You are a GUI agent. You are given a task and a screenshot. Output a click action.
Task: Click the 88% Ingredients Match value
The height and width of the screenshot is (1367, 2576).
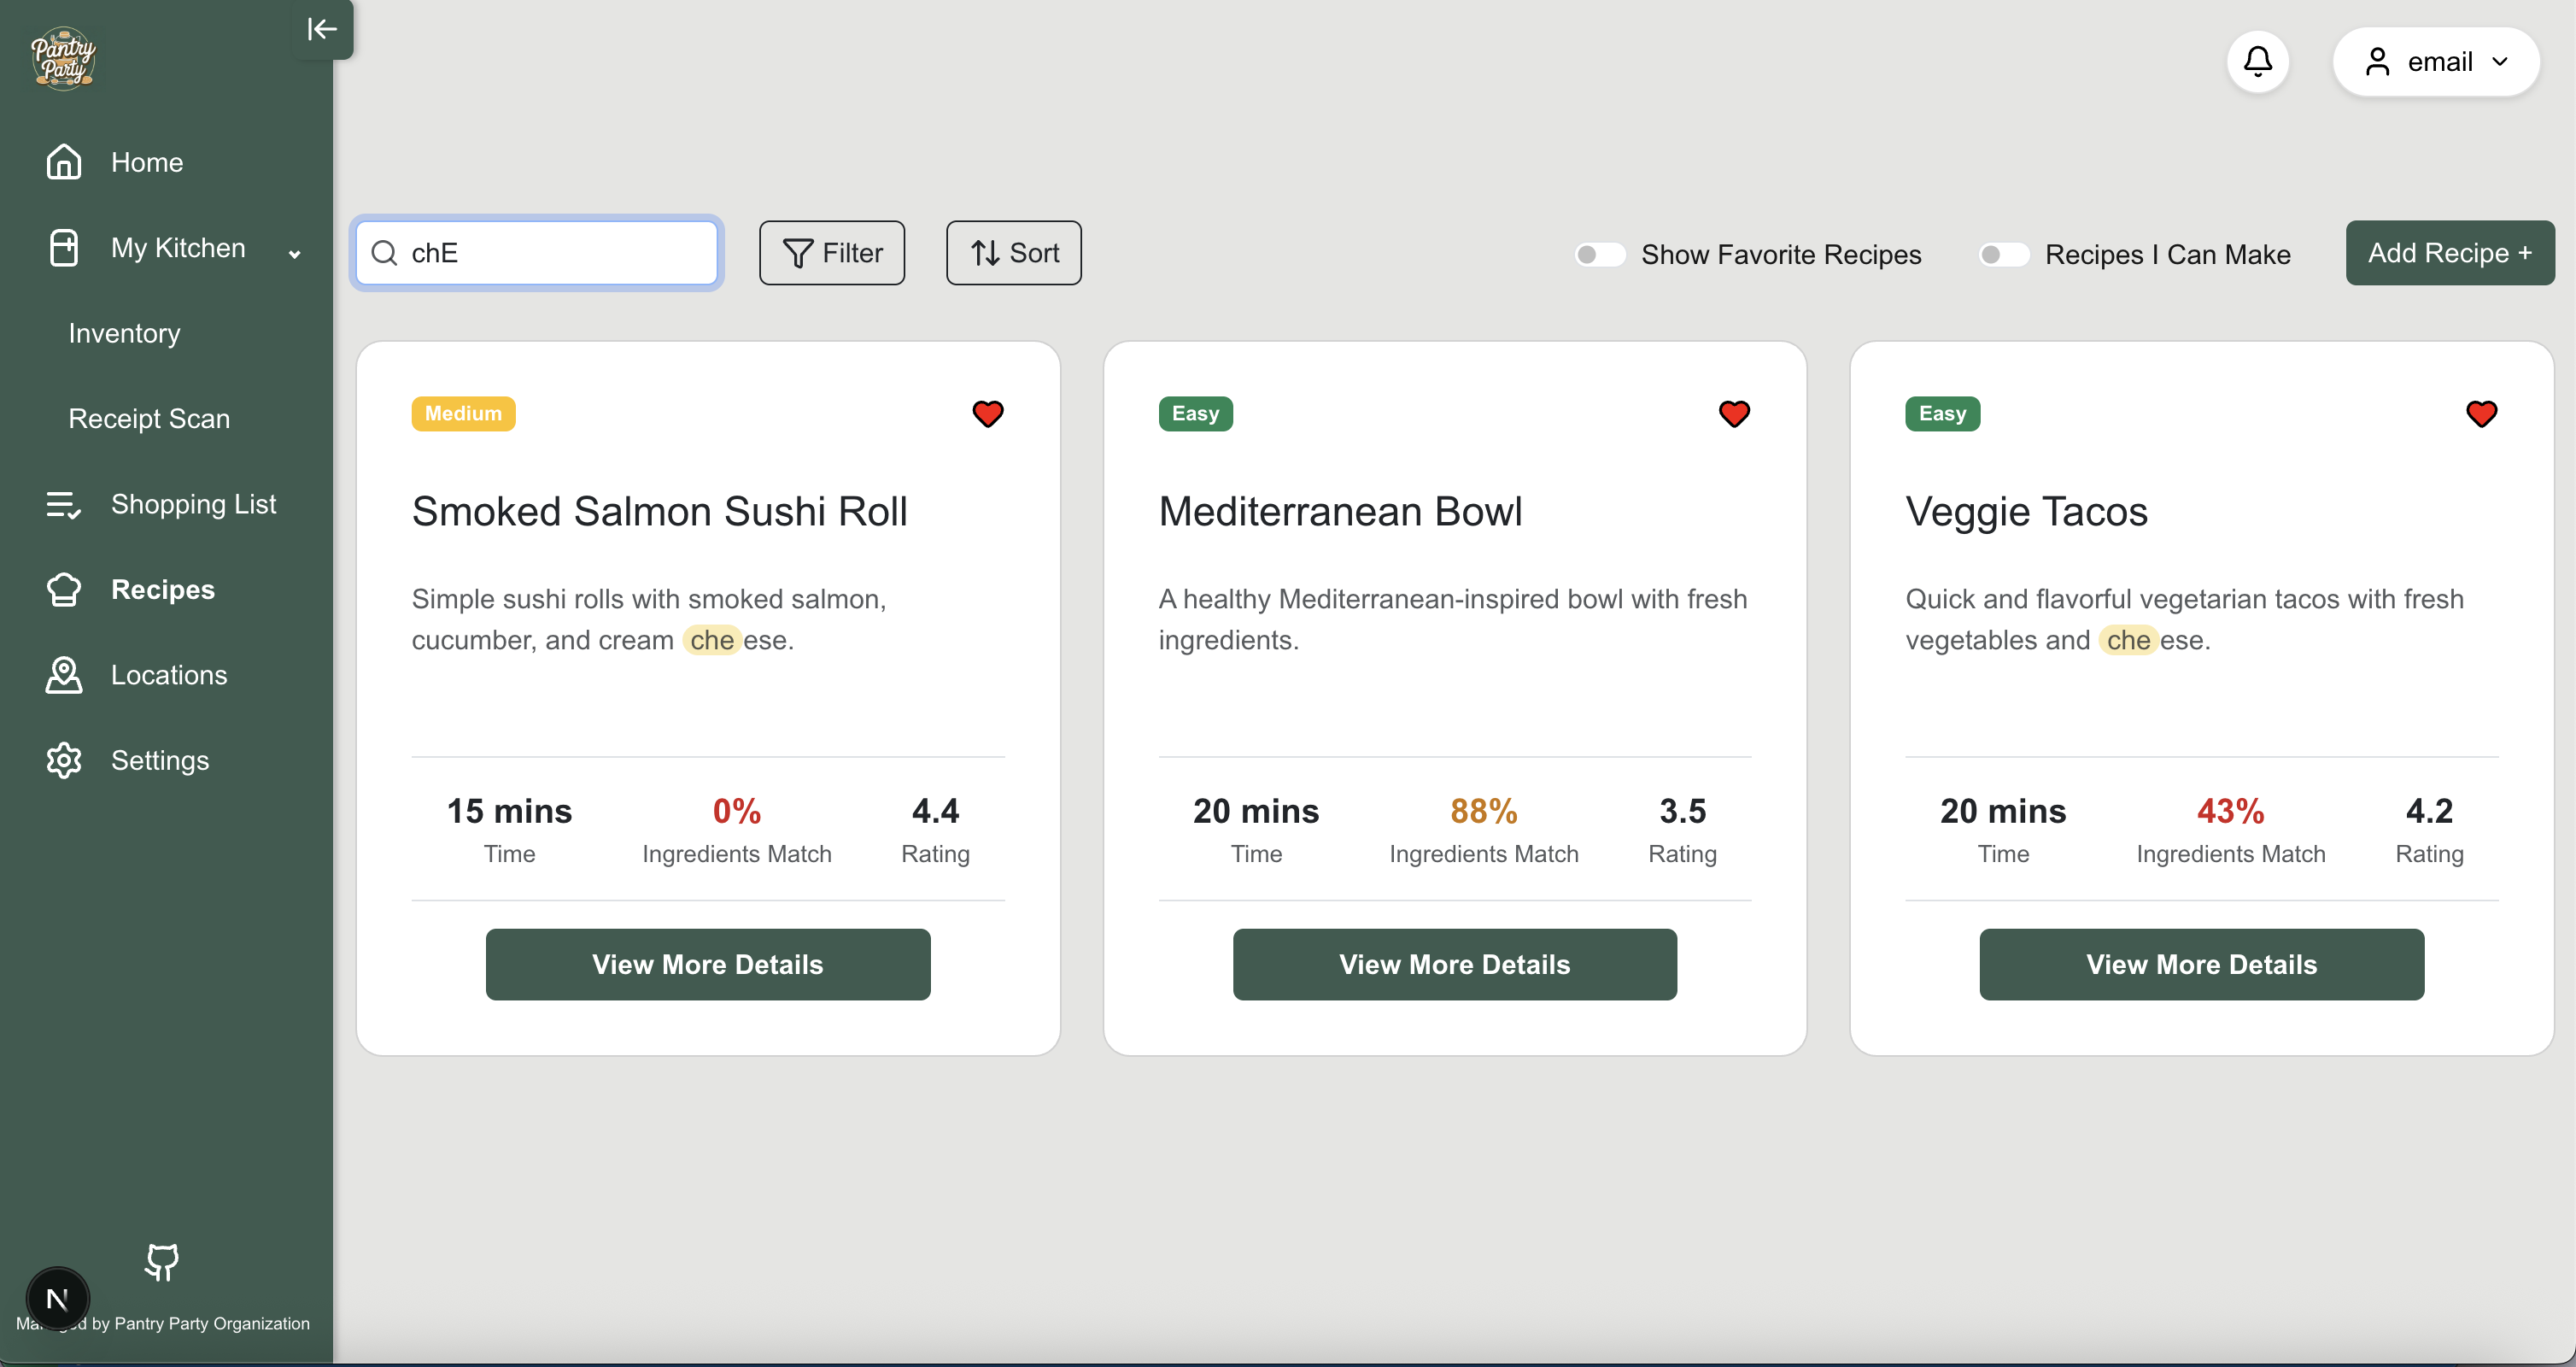click(1484, 811)
